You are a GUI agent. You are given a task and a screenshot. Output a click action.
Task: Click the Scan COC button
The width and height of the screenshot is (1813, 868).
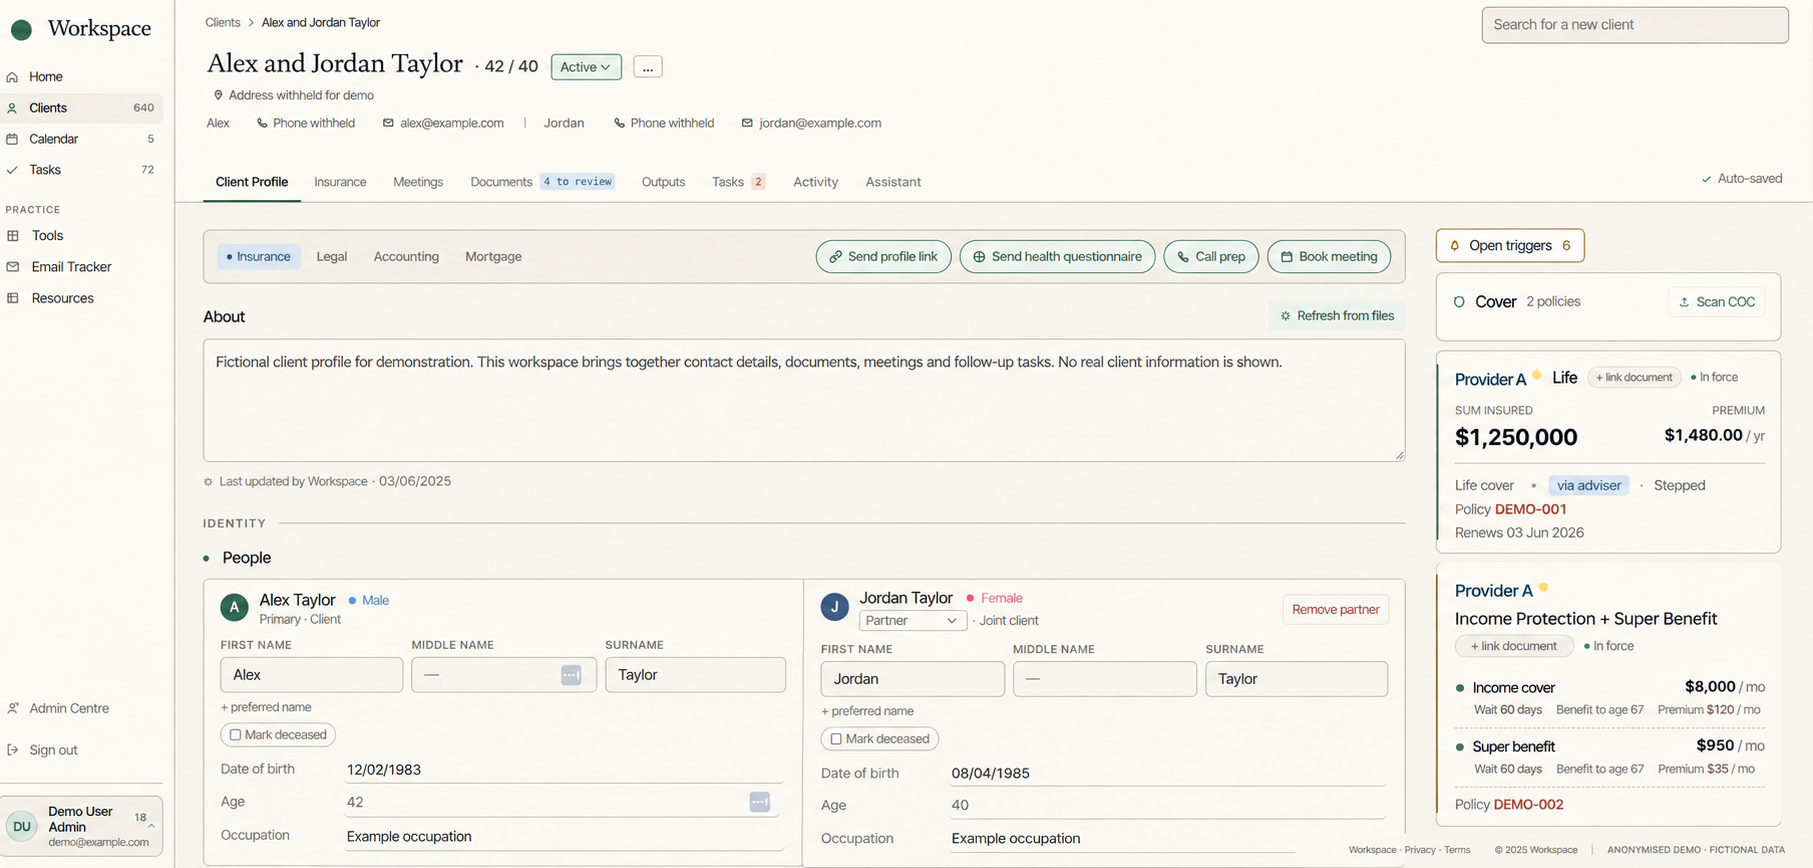[x=1717, y=302]
